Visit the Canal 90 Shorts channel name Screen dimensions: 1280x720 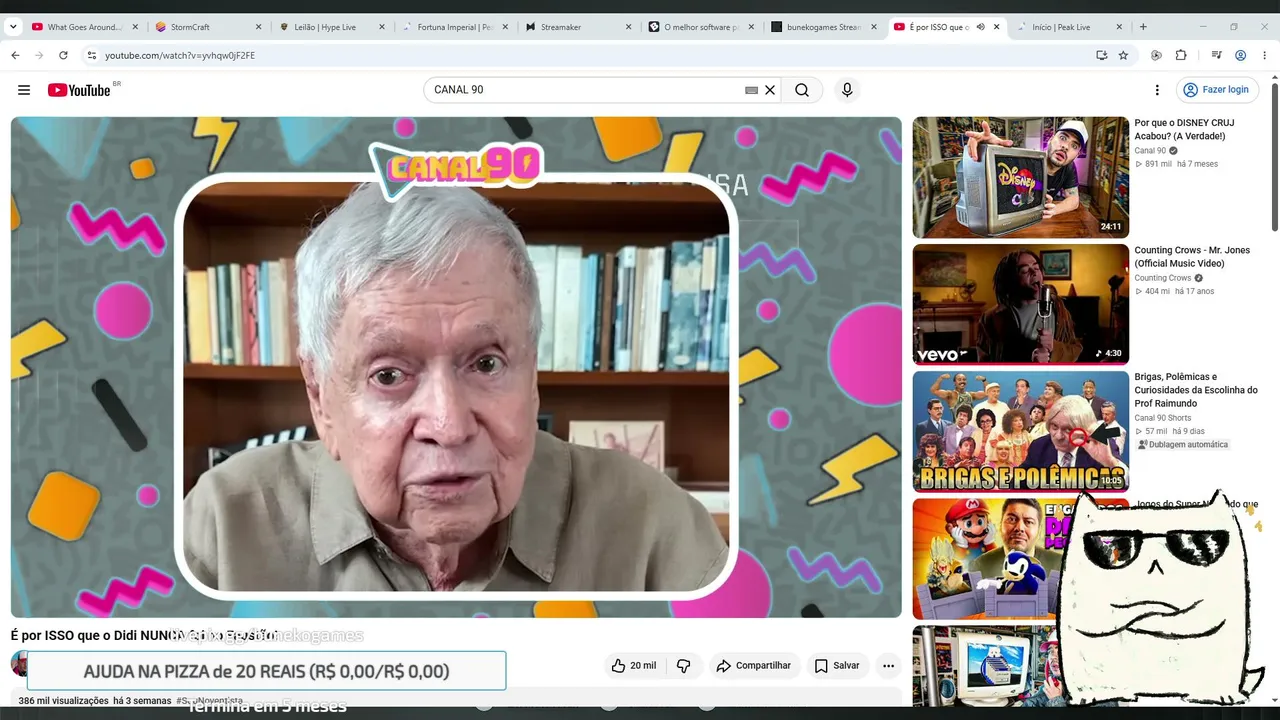(1163, 418)
